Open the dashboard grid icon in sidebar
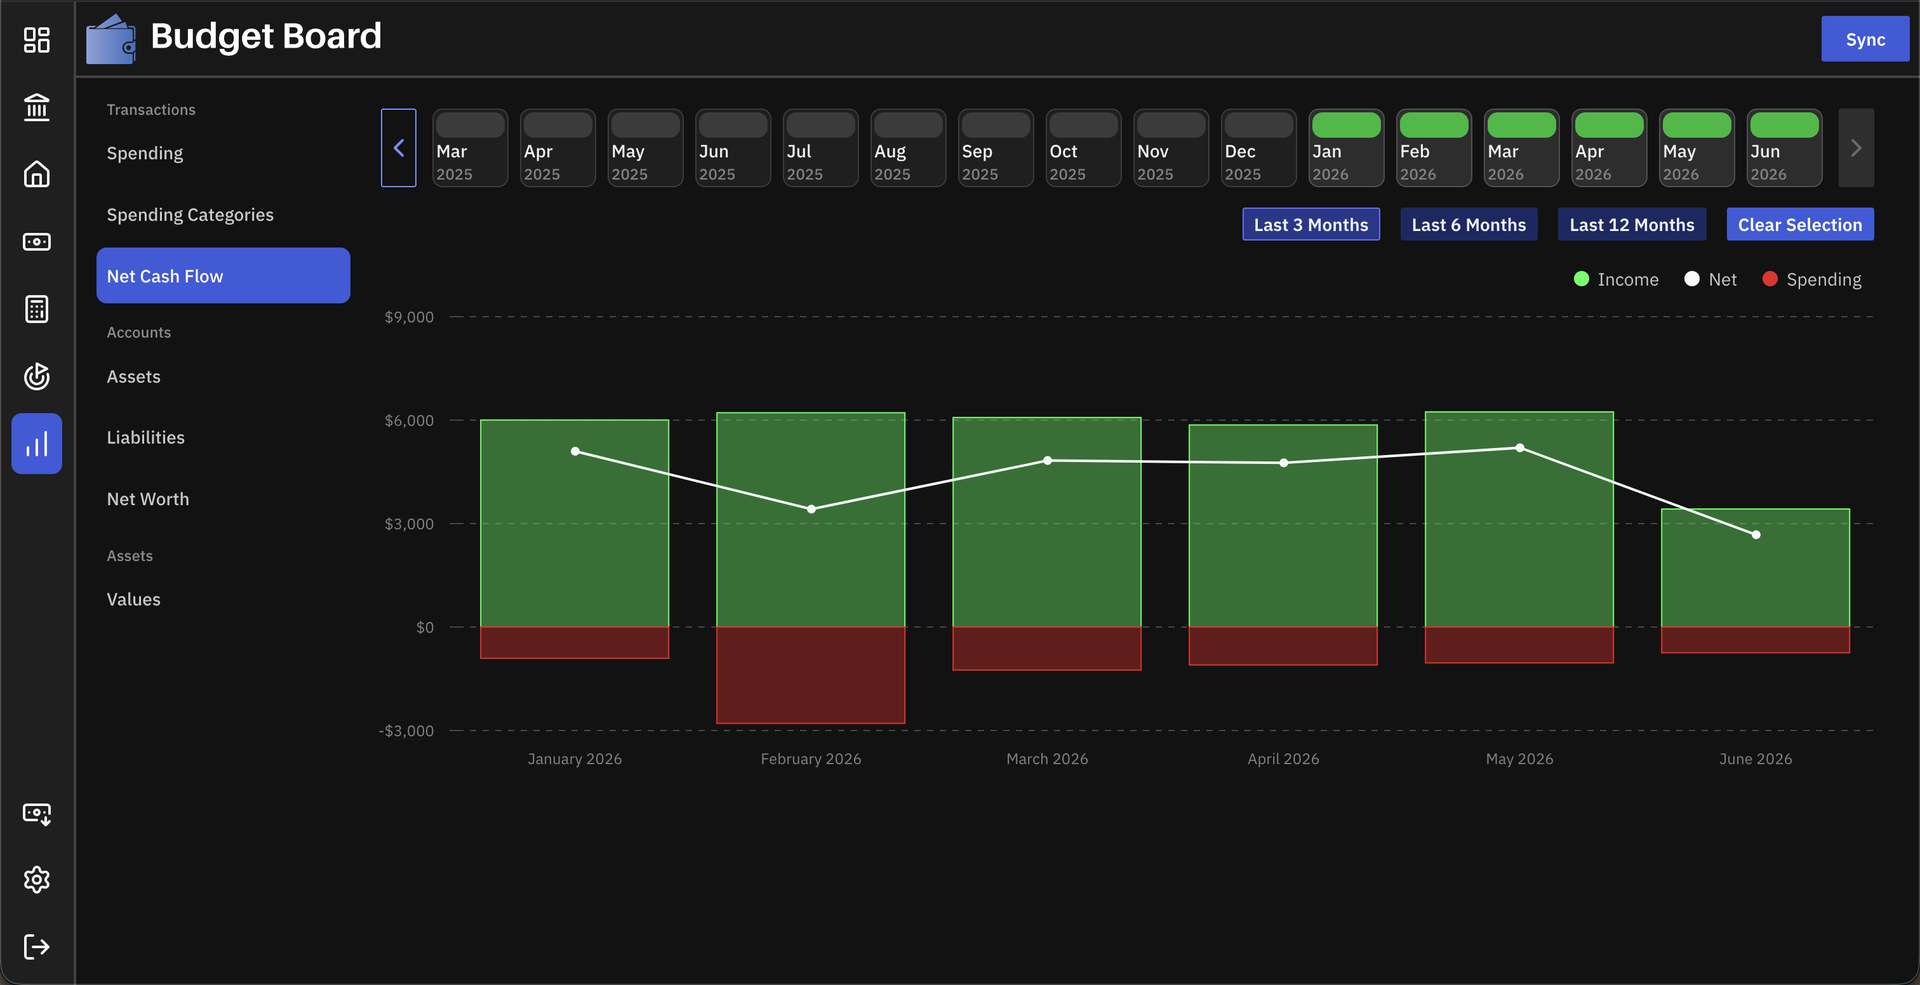The image size is (1920, 985). pos(37,40)
